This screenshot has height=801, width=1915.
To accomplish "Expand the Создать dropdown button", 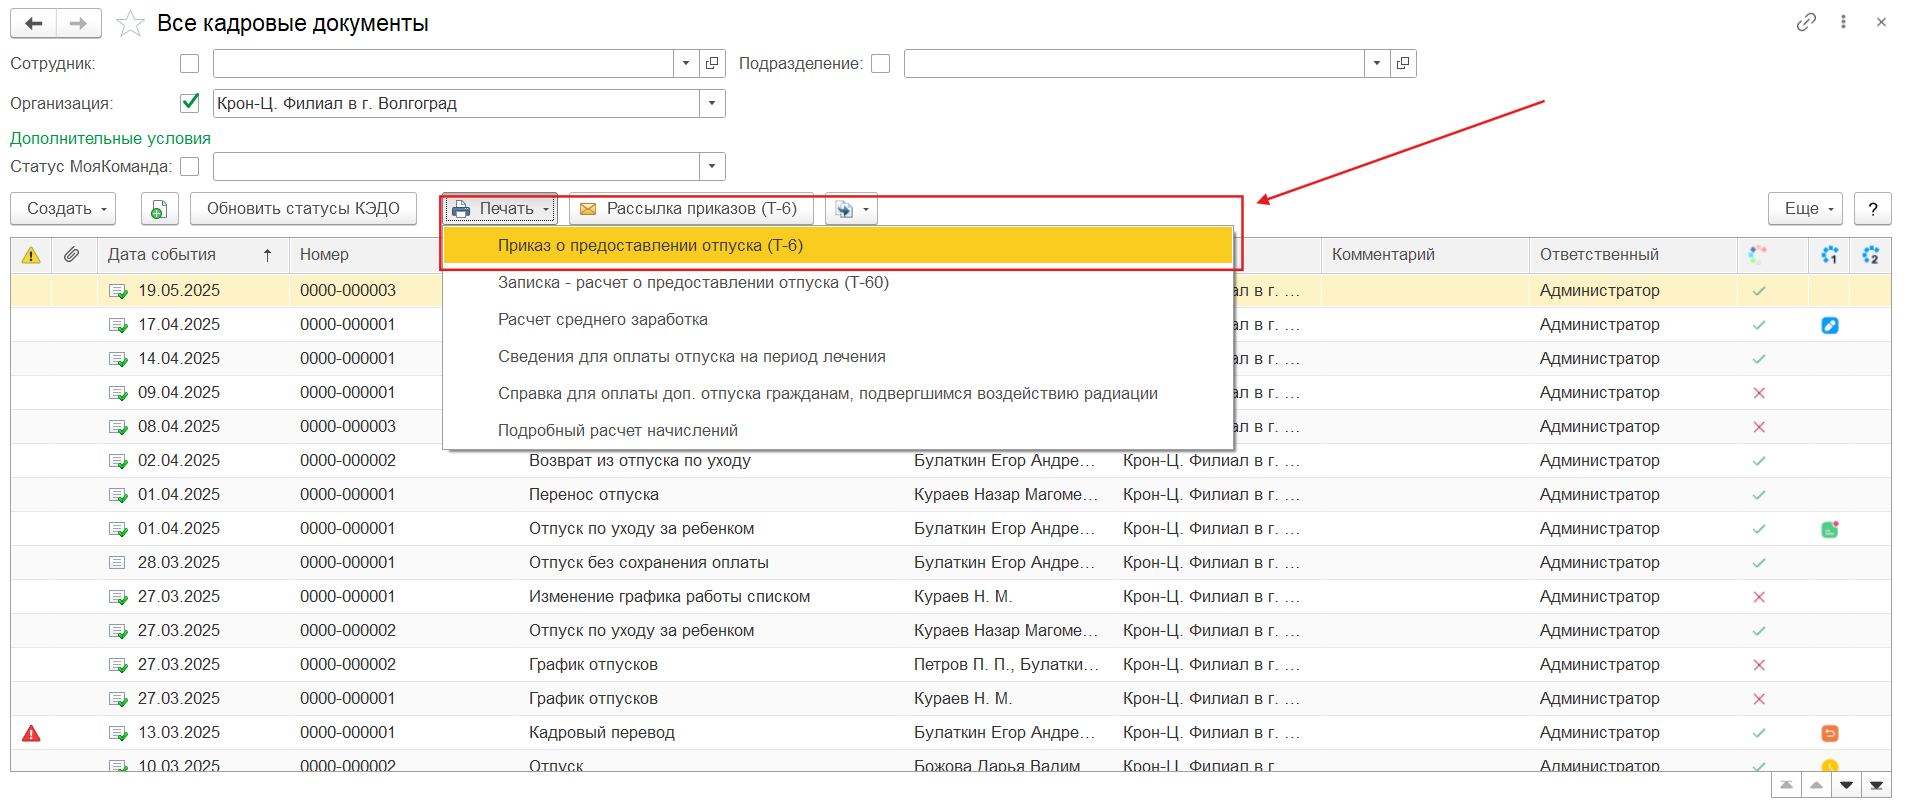I will click(63, 209).
